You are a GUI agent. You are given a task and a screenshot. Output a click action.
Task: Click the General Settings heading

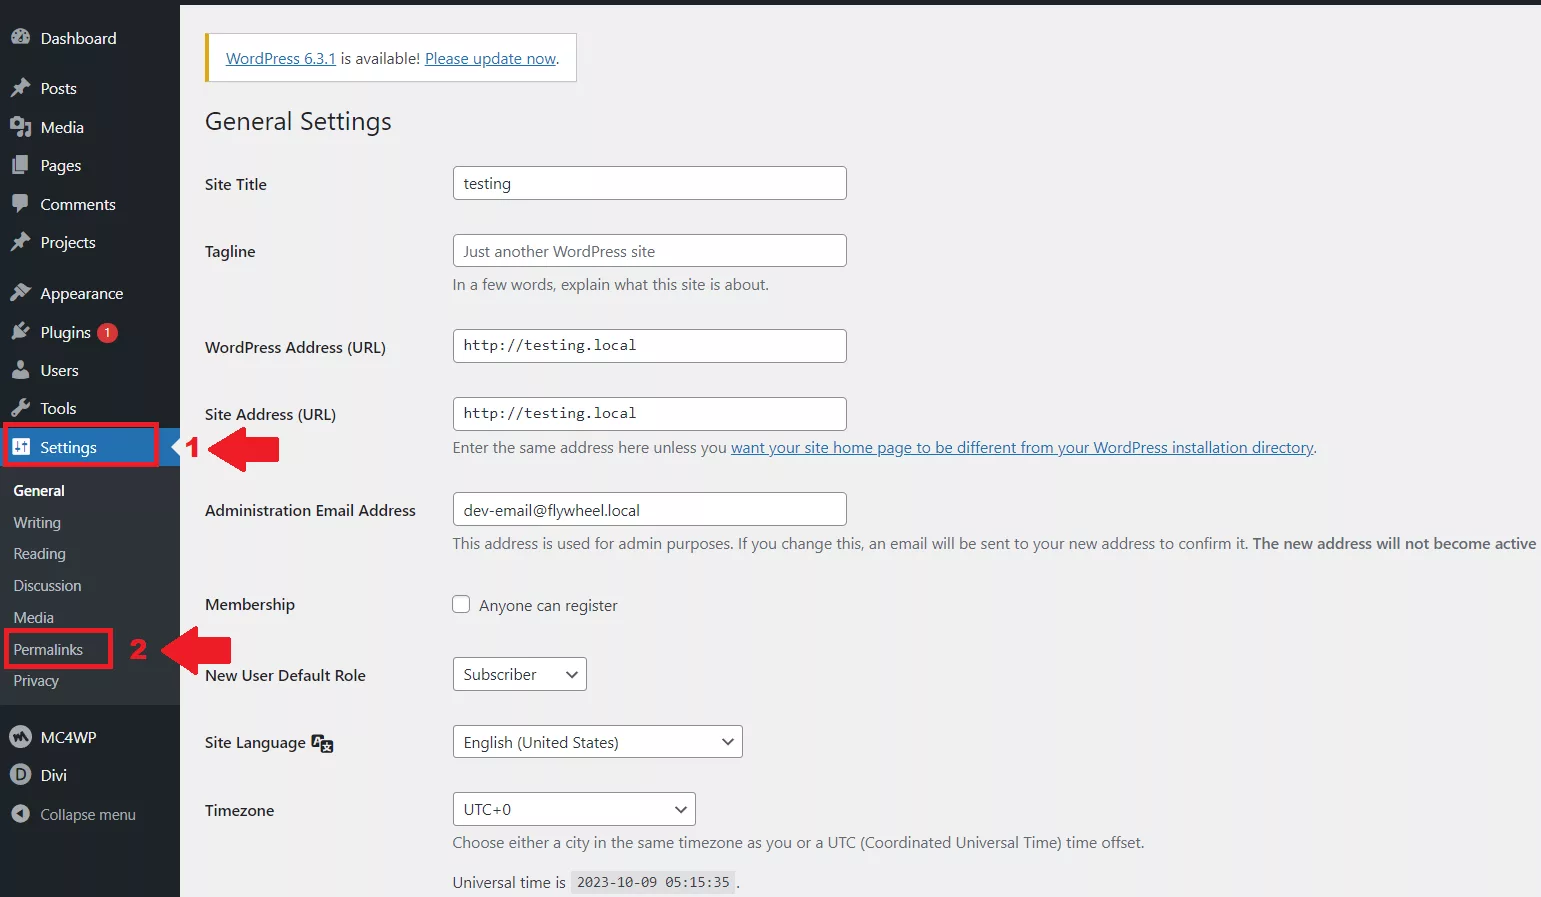coord(298,122)
